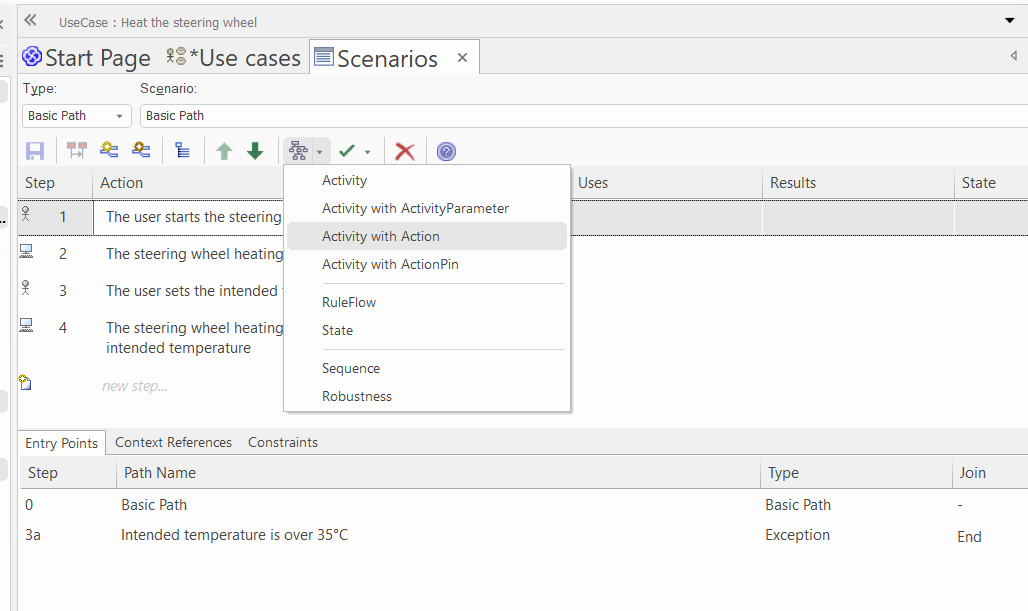The width and height of the screenshot is (1028, 611).
Task: Expand the dropdown arrow beside checkmark icon
Action: click(x=367, y=152)
